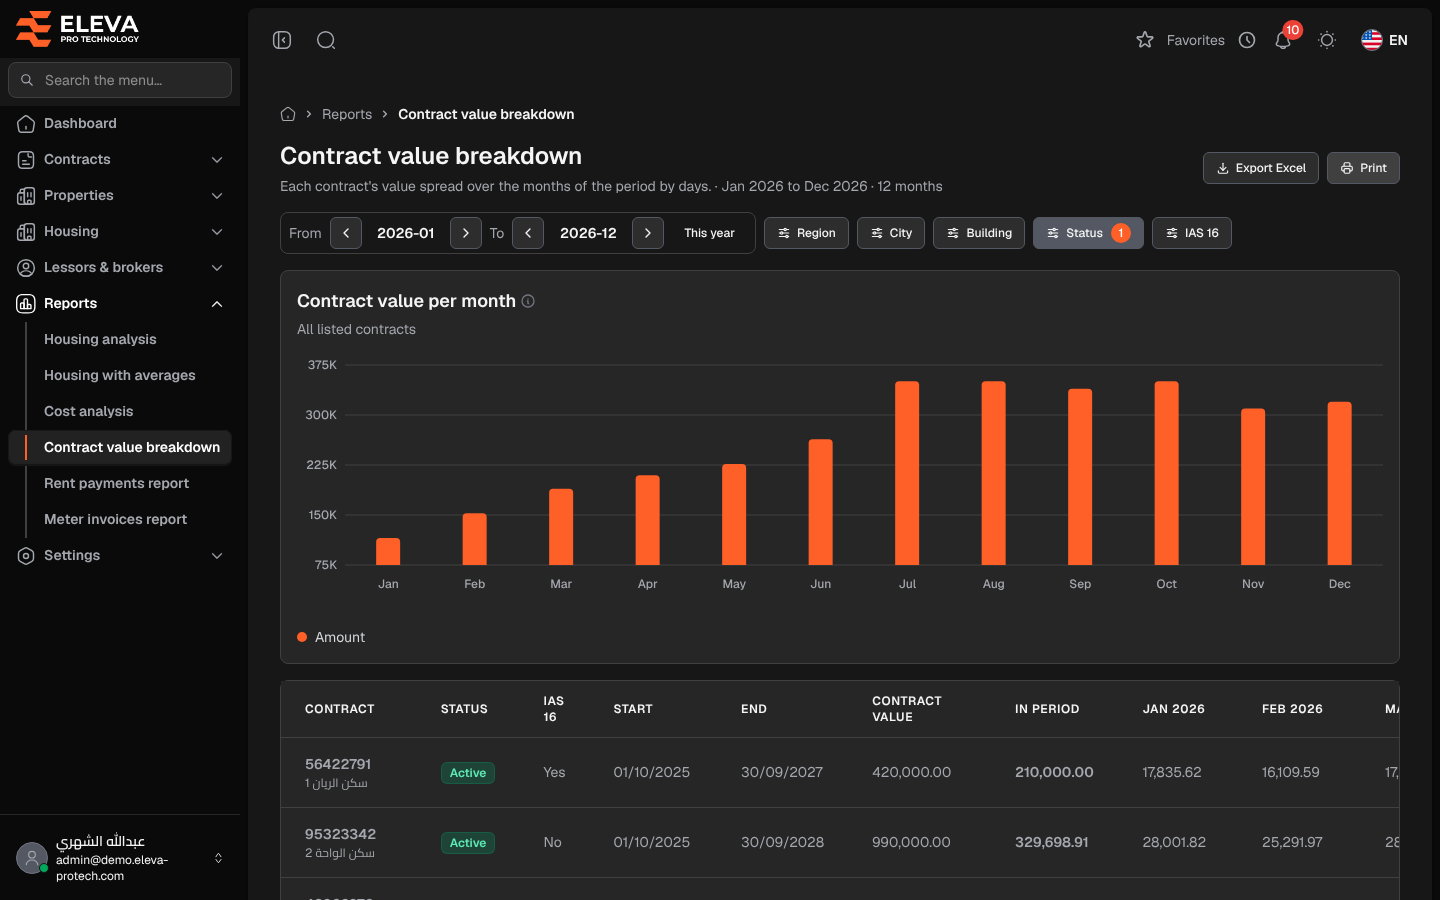
Task: Toggle light/dark theme sun icon
Action: tap(1327, 40)
